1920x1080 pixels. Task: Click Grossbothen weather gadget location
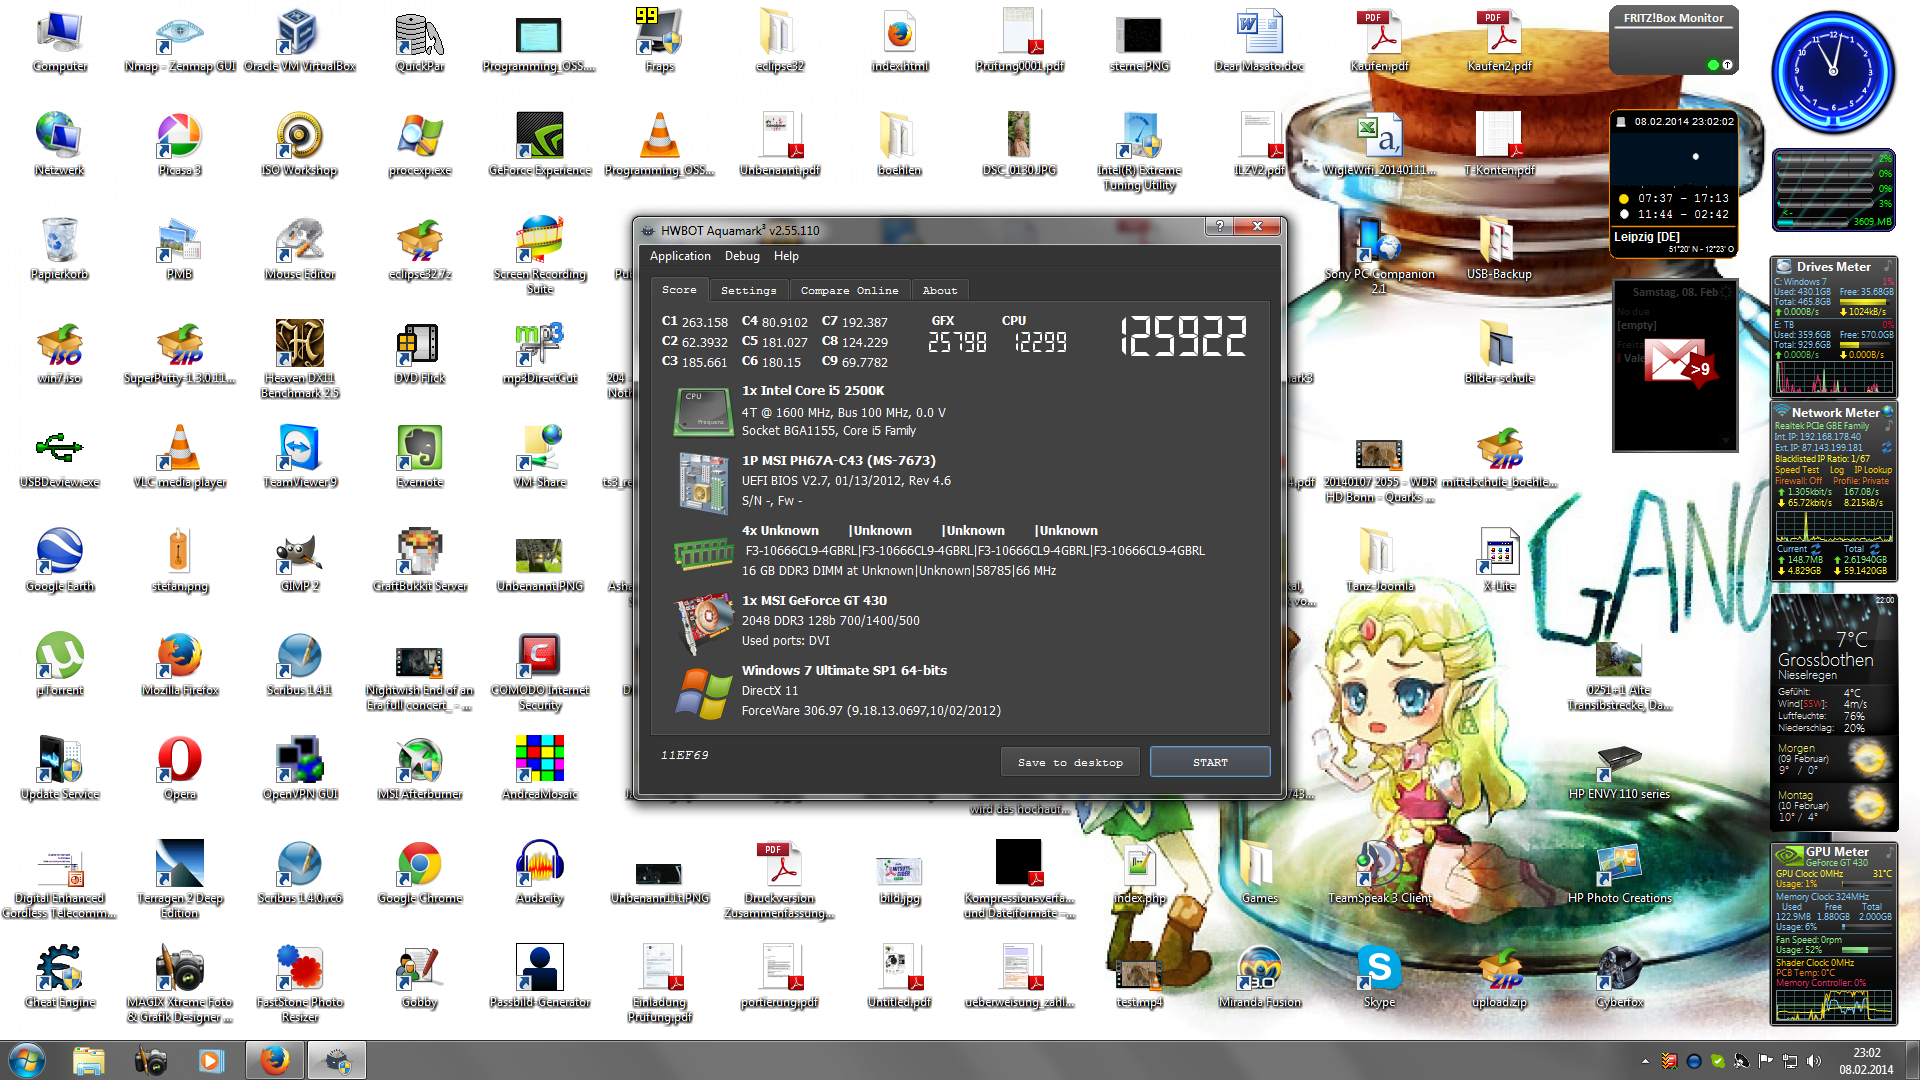pos(1825,660)
